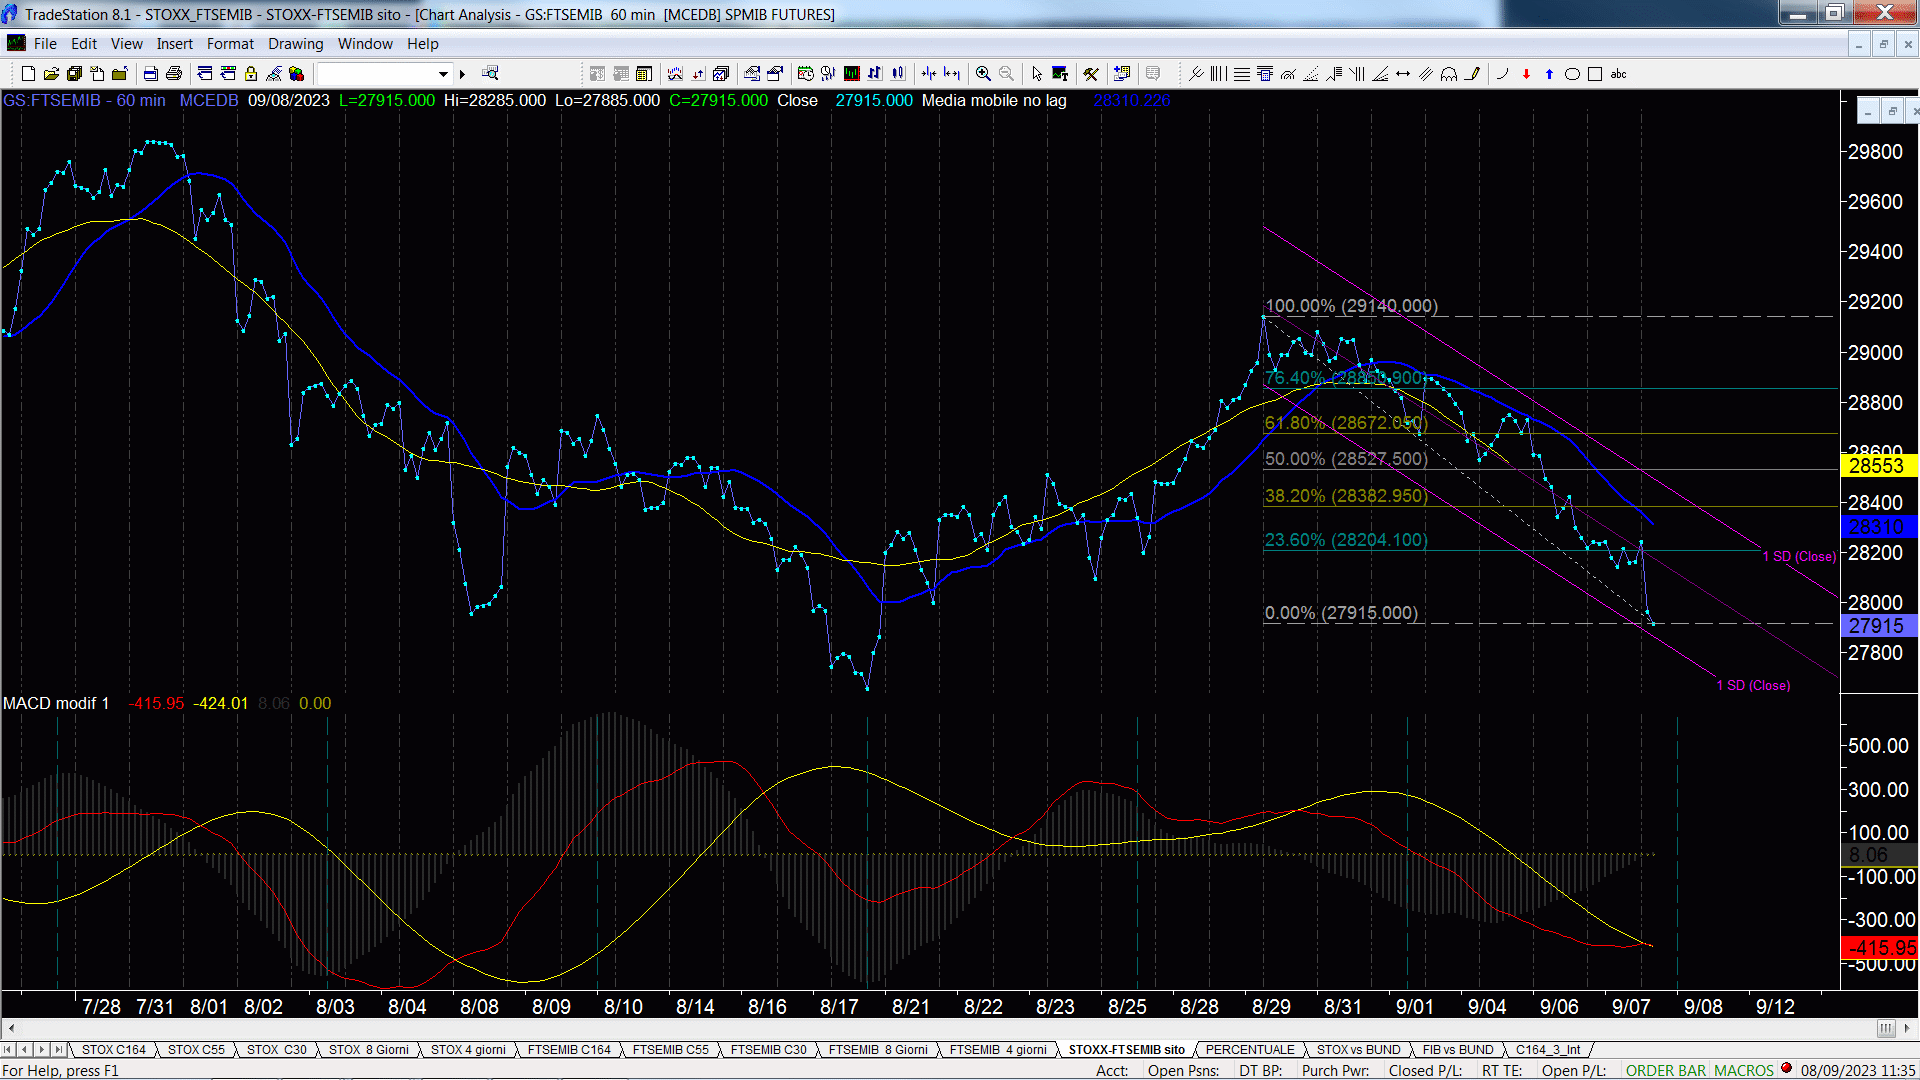Select the vertical lines cycle drawing tool

(x=1218, y=74)
